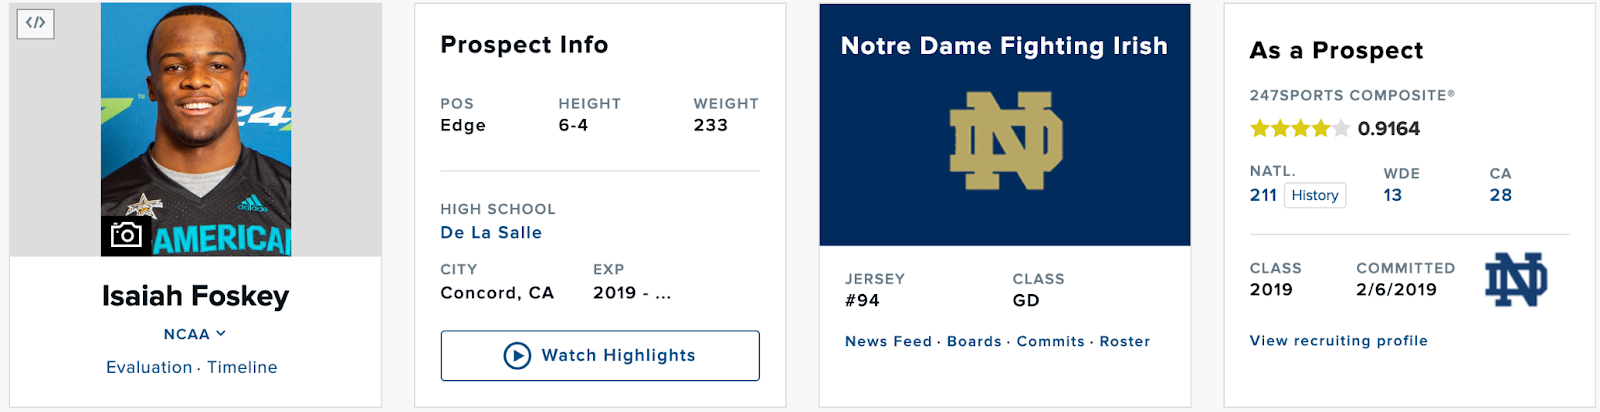View the team Commits
1600x412 pixels.
(1050, 341)
